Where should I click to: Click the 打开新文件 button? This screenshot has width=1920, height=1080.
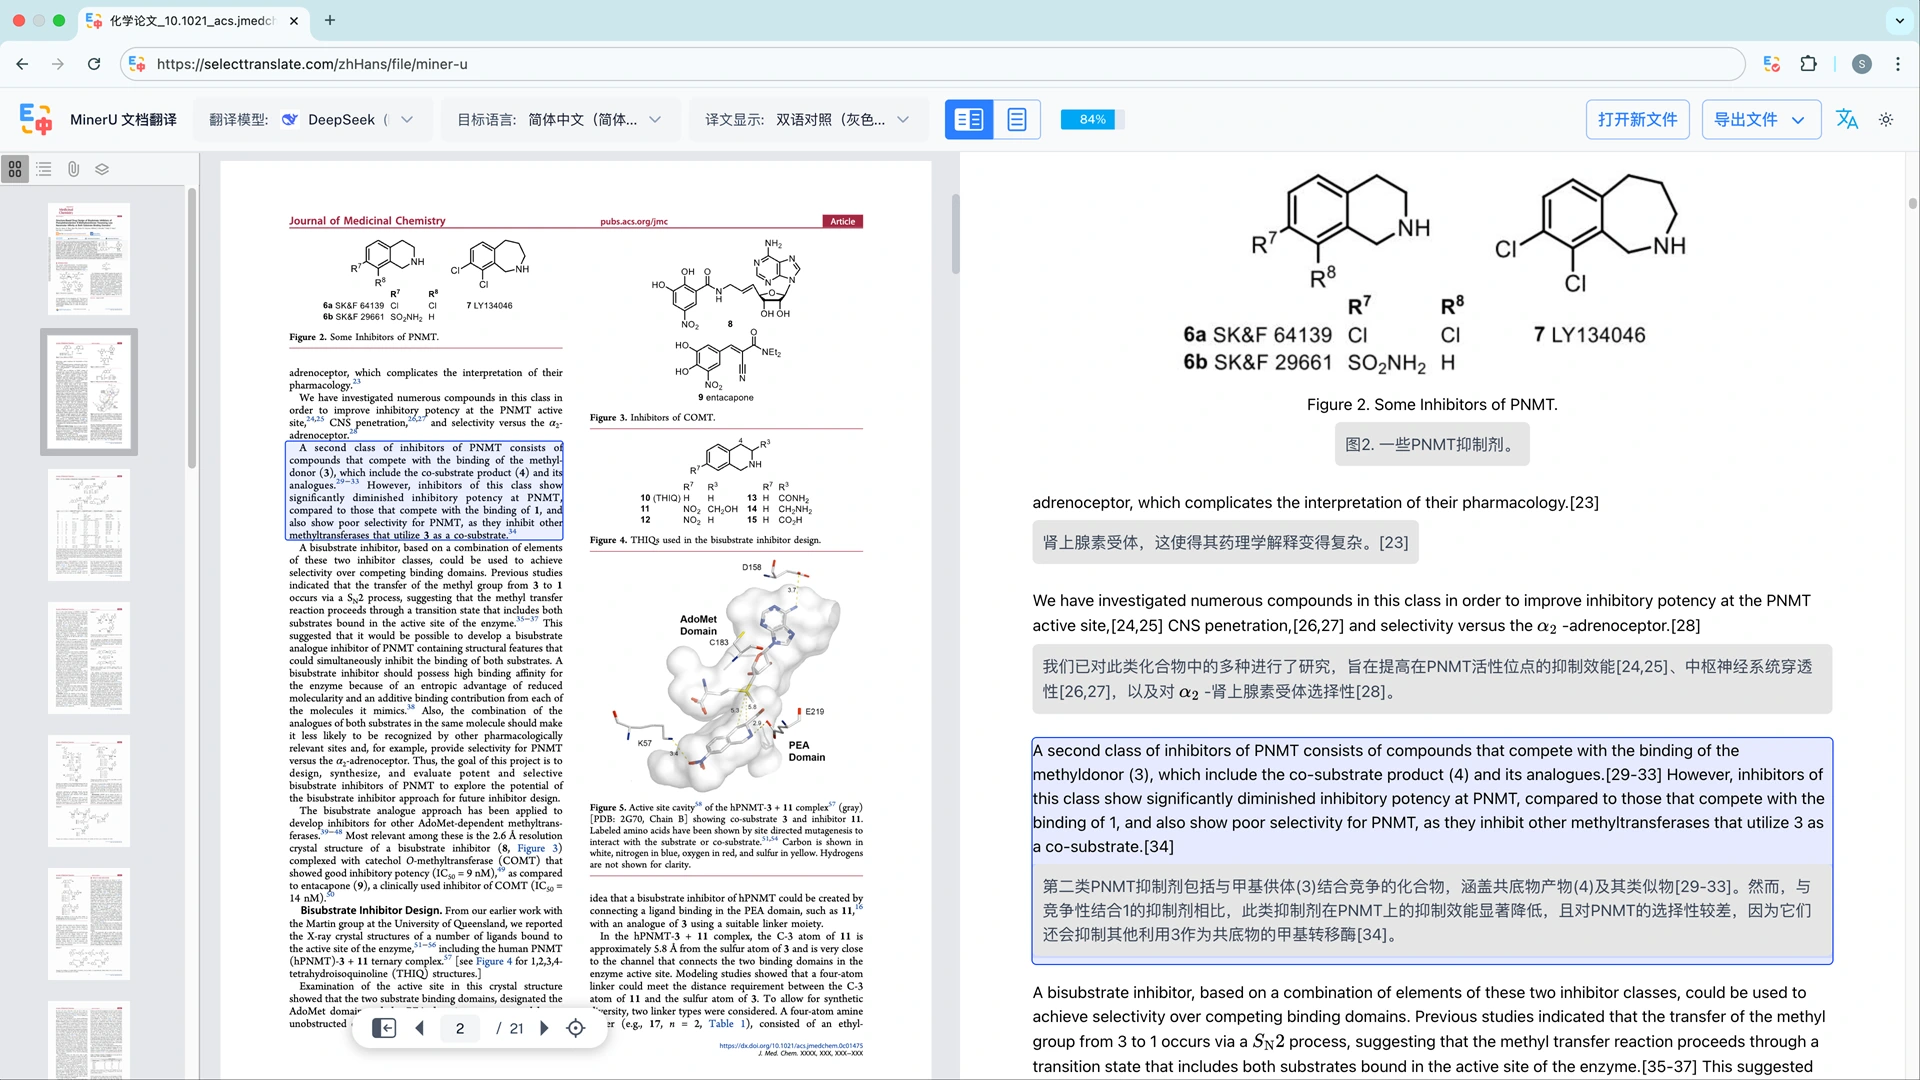click(x=1637, y=119)
